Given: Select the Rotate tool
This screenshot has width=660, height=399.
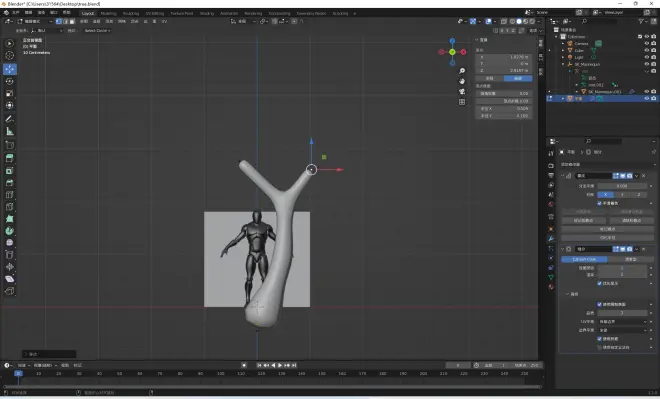Looking at the screenshot, I should pos(9,81).
